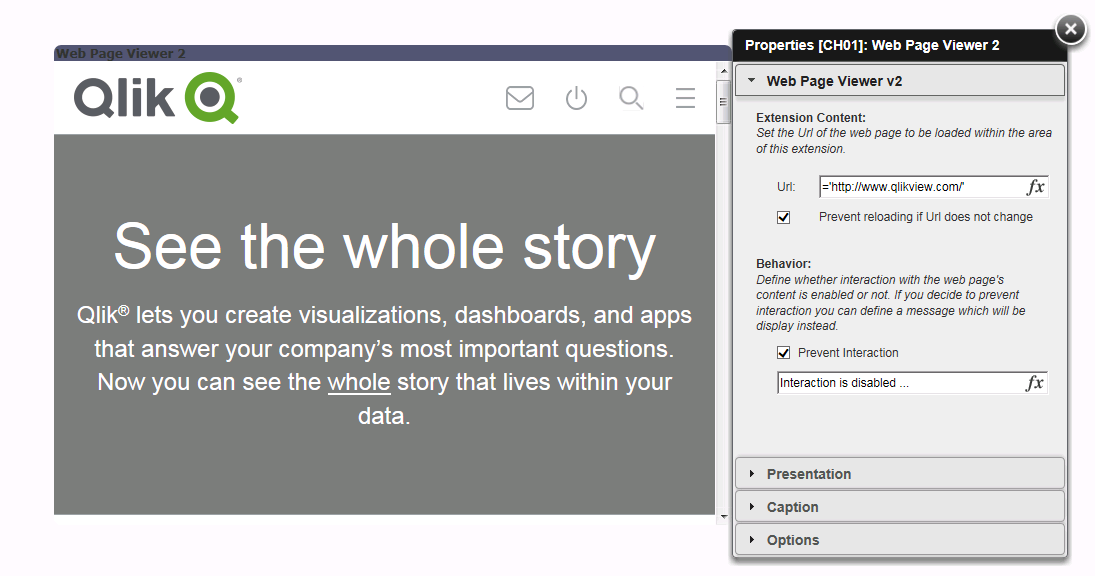1095x576 pixels.
Task: Open expression editor for interaction message
Action: (1036, 383)
